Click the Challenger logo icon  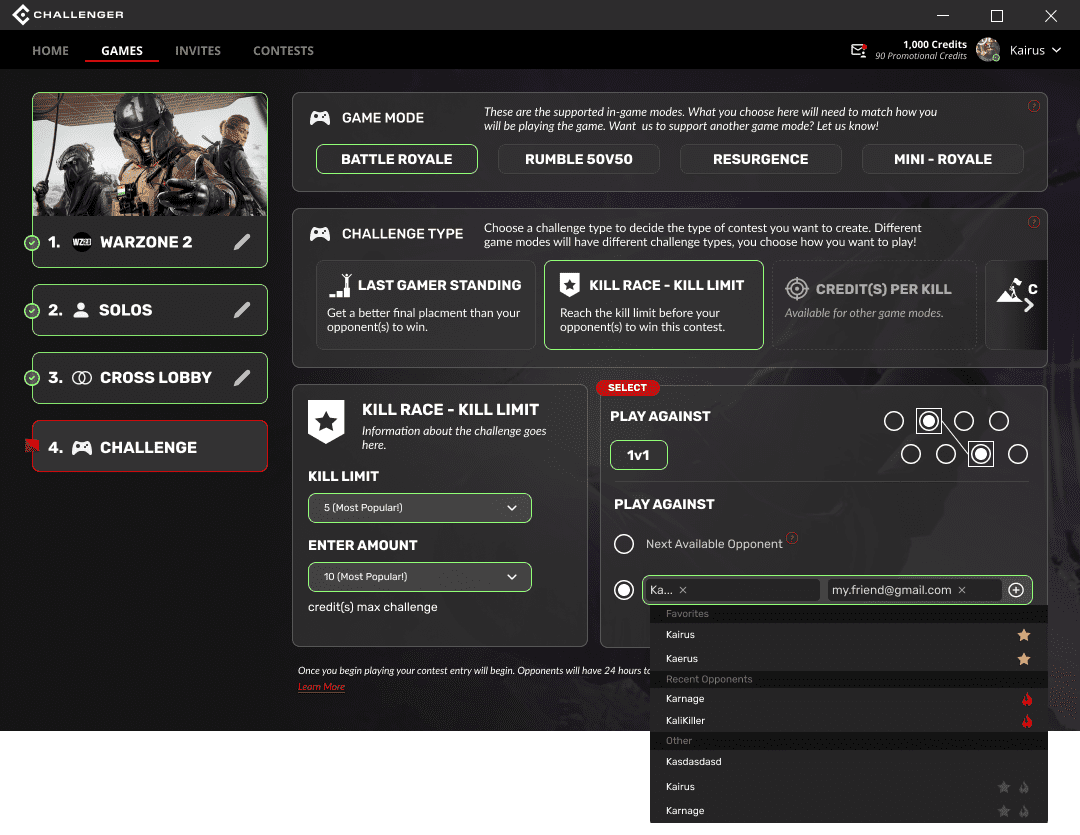coord(21,14)
